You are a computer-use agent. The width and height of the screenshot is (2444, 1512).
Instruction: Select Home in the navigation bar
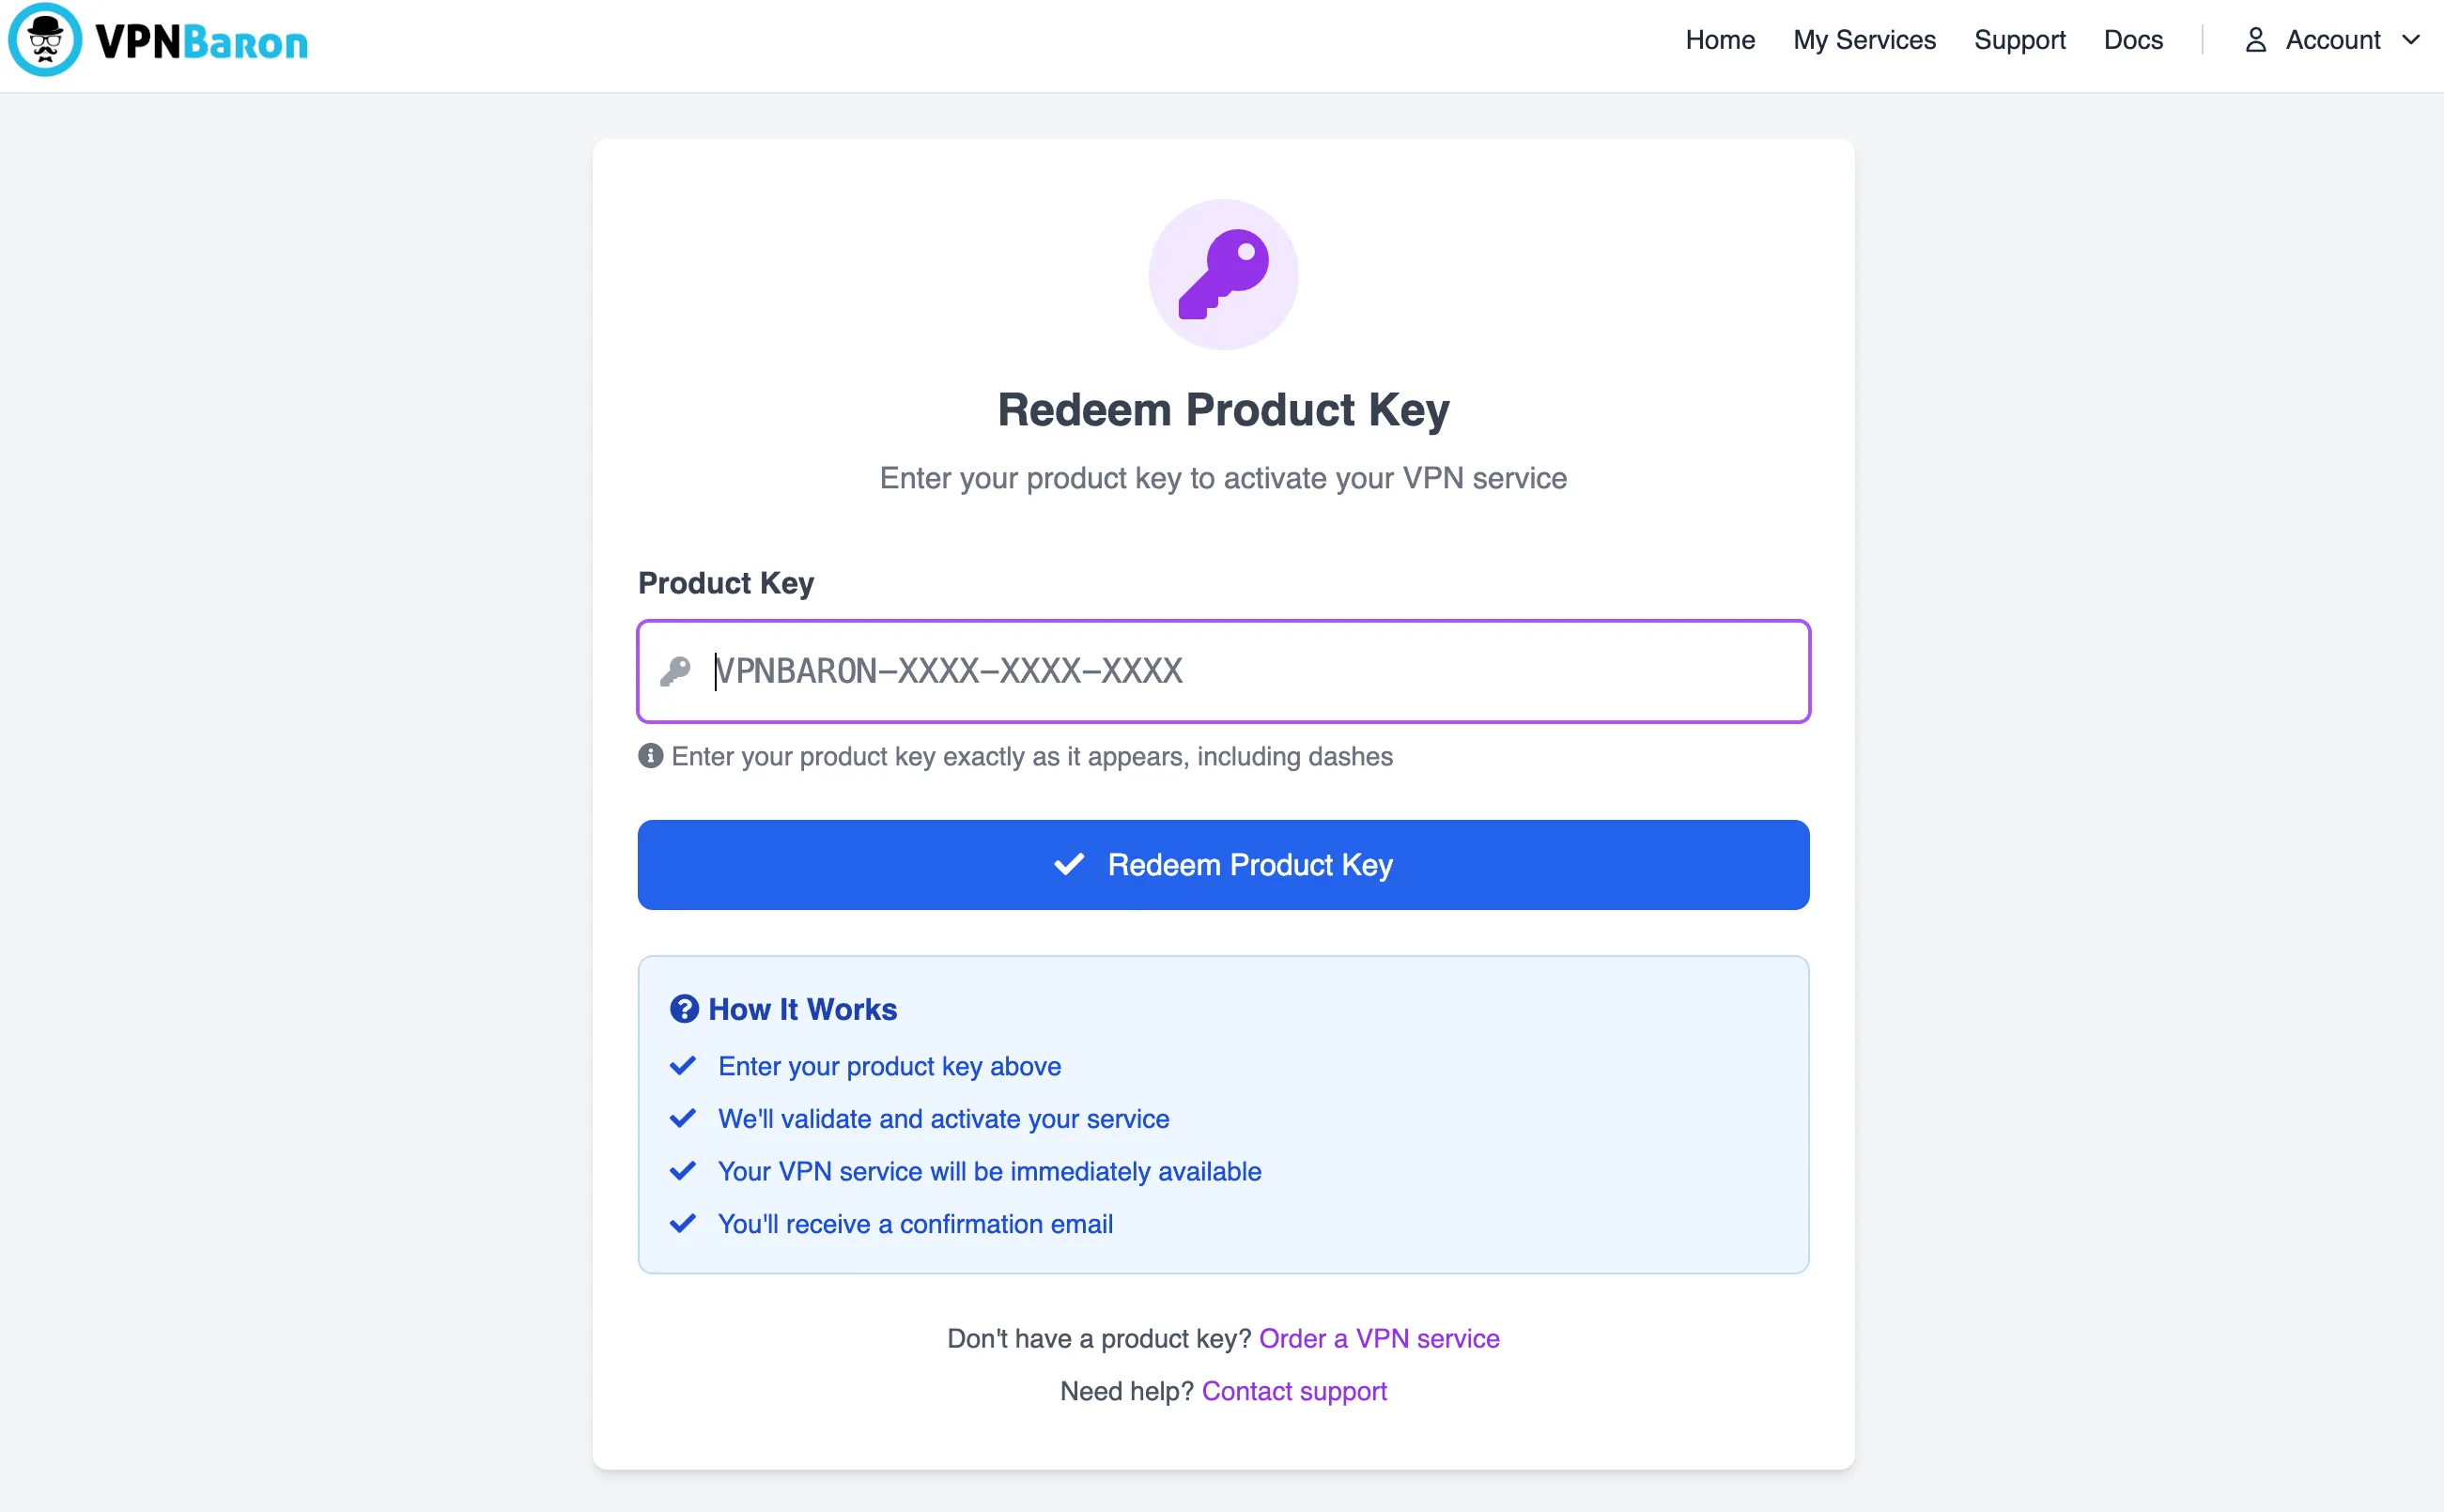point(1719,40)
